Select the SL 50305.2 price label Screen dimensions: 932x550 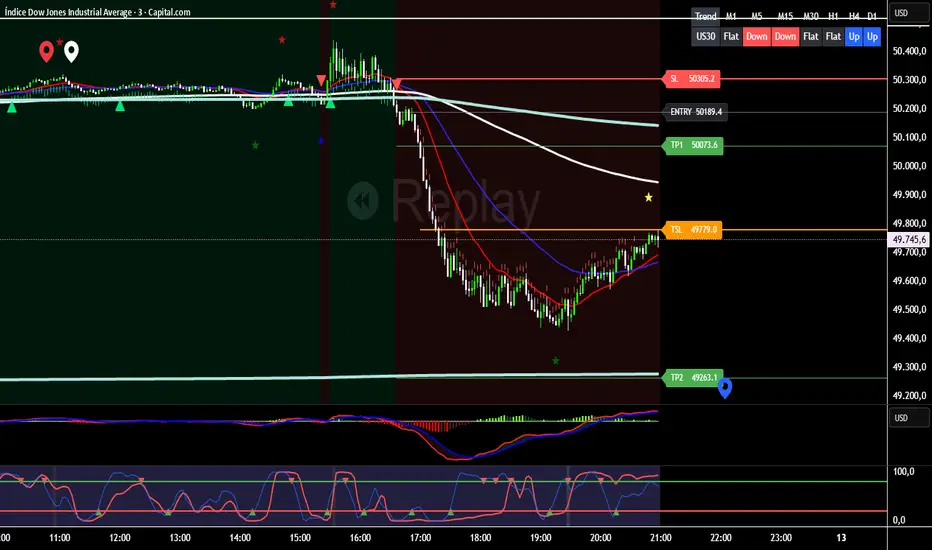tap(692, 78)
